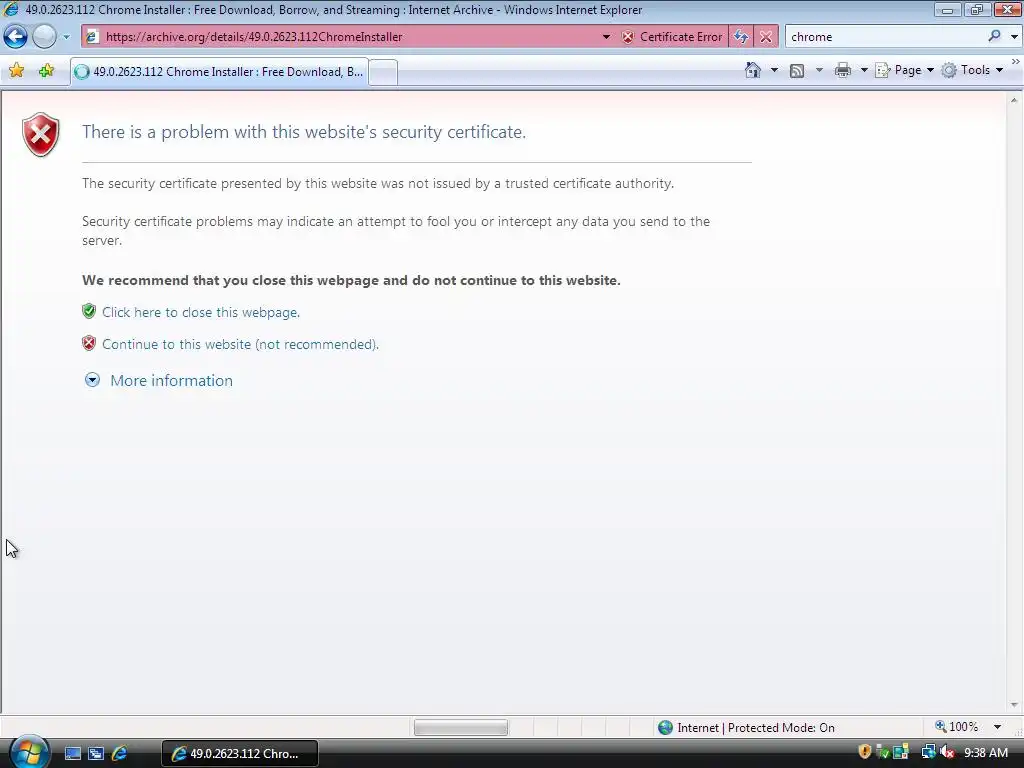Click the search magnifier icon
The width and height of the screenshot is (1024, 768).
click(994, 37)
